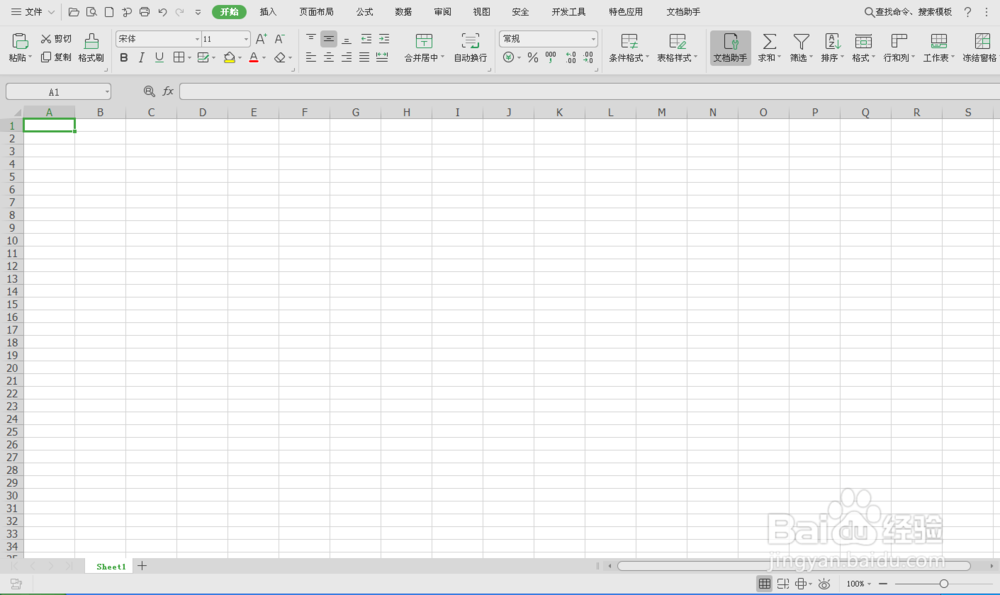Apply the red font color swatch
This screenshot has width=1000, height=595.
(254, 57)
